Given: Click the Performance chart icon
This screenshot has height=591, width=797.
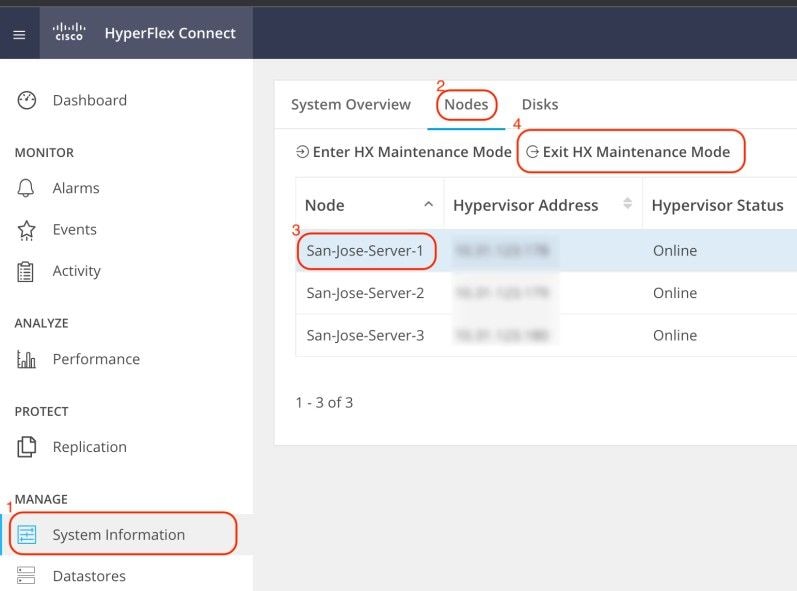Looking at the screenshot, I should [x=26, y=359].
